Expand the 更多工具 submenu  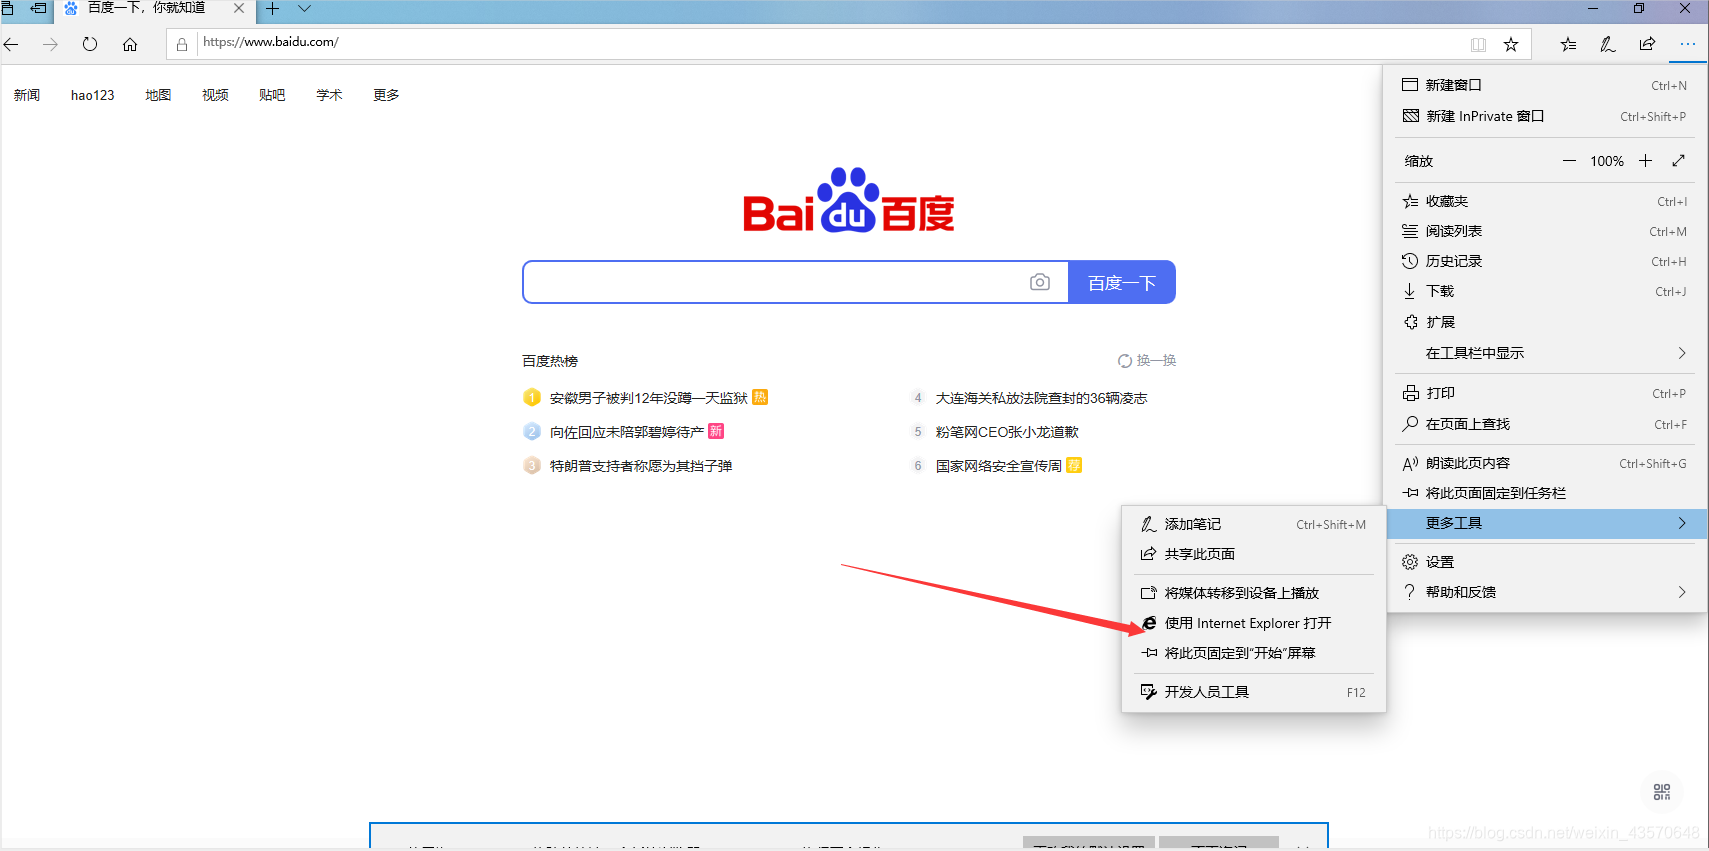1545,523
